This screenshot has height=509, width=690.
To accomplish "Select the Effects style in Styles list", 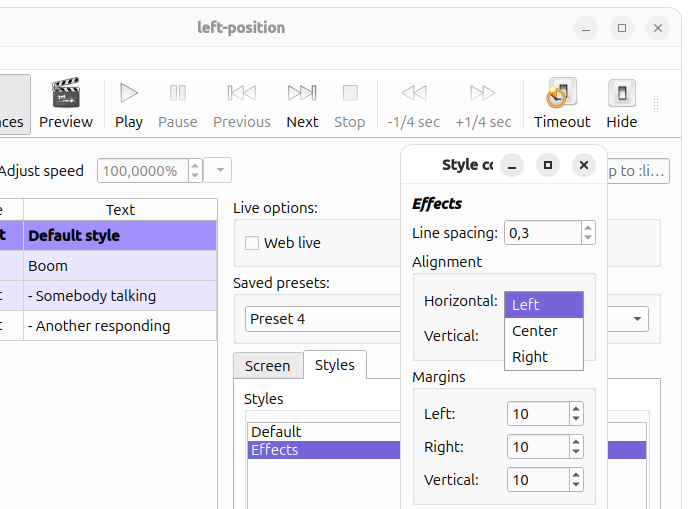I will pos(324,450).
